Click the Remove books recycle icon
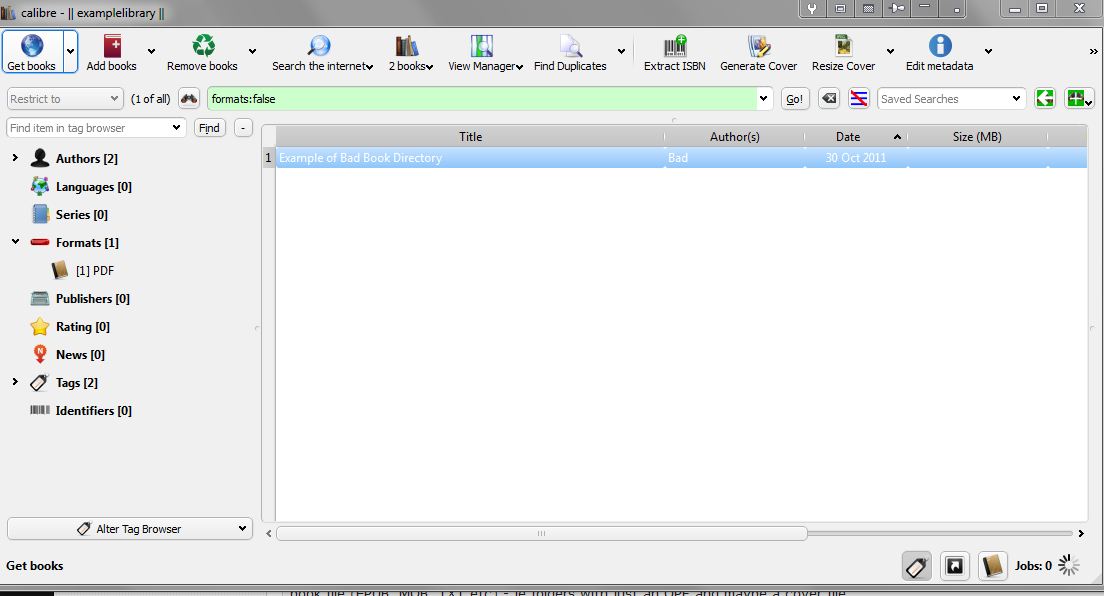This screenshot has height=596, width=1104. pos(203,46)
